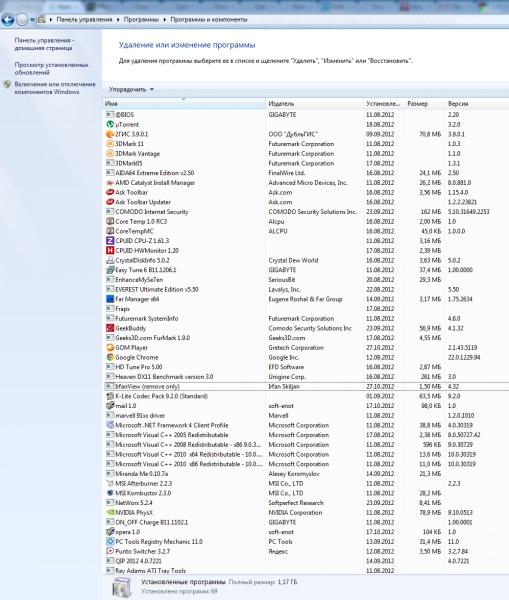Select EVEREST Ultimate Edition v5.50 row
The width and height of the screenshot is (509, 600).
click(306, 289)
